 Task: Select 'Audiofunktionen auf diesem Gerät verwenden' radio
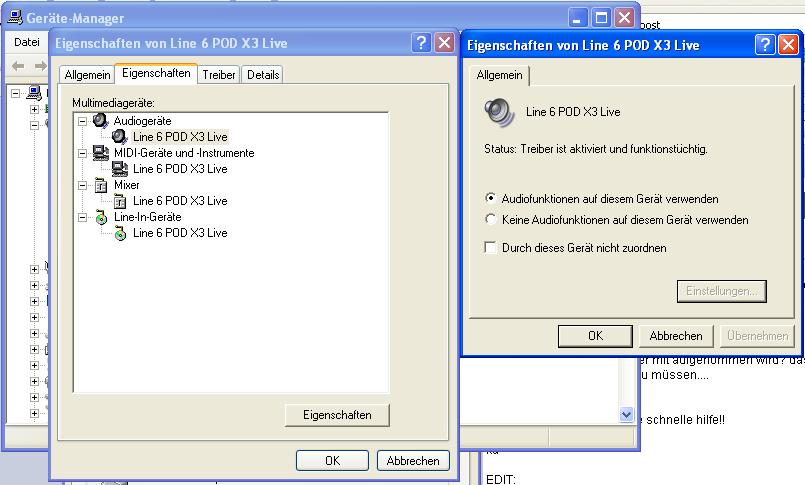pos(490,198)
